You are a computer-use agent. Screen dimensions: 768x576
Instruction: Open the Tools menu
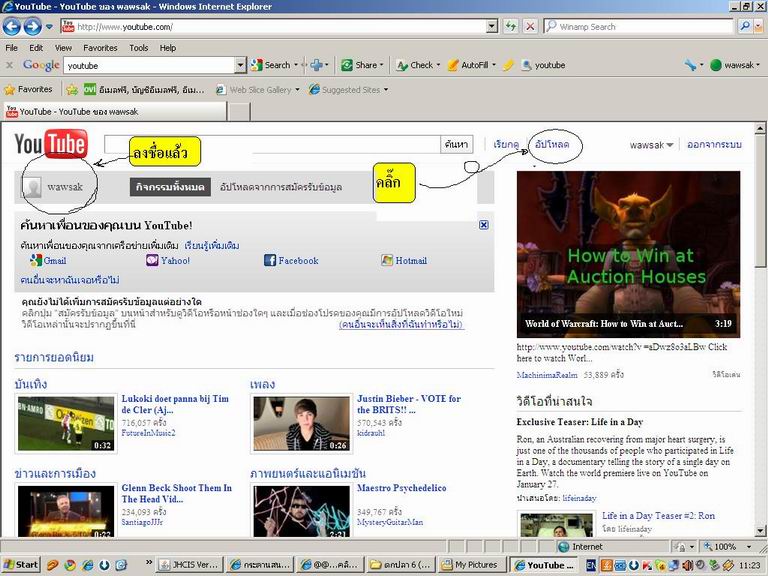139,48
